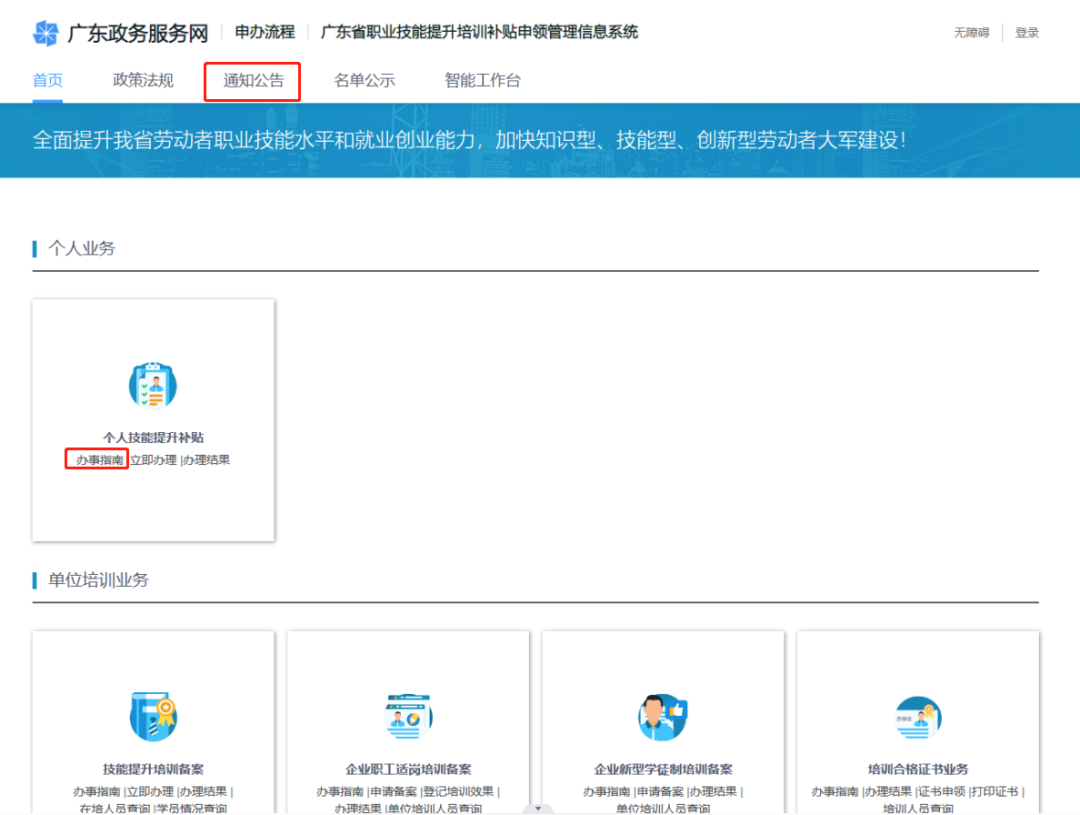Open the 培训合格证书业务 icon

pos(918,717)
